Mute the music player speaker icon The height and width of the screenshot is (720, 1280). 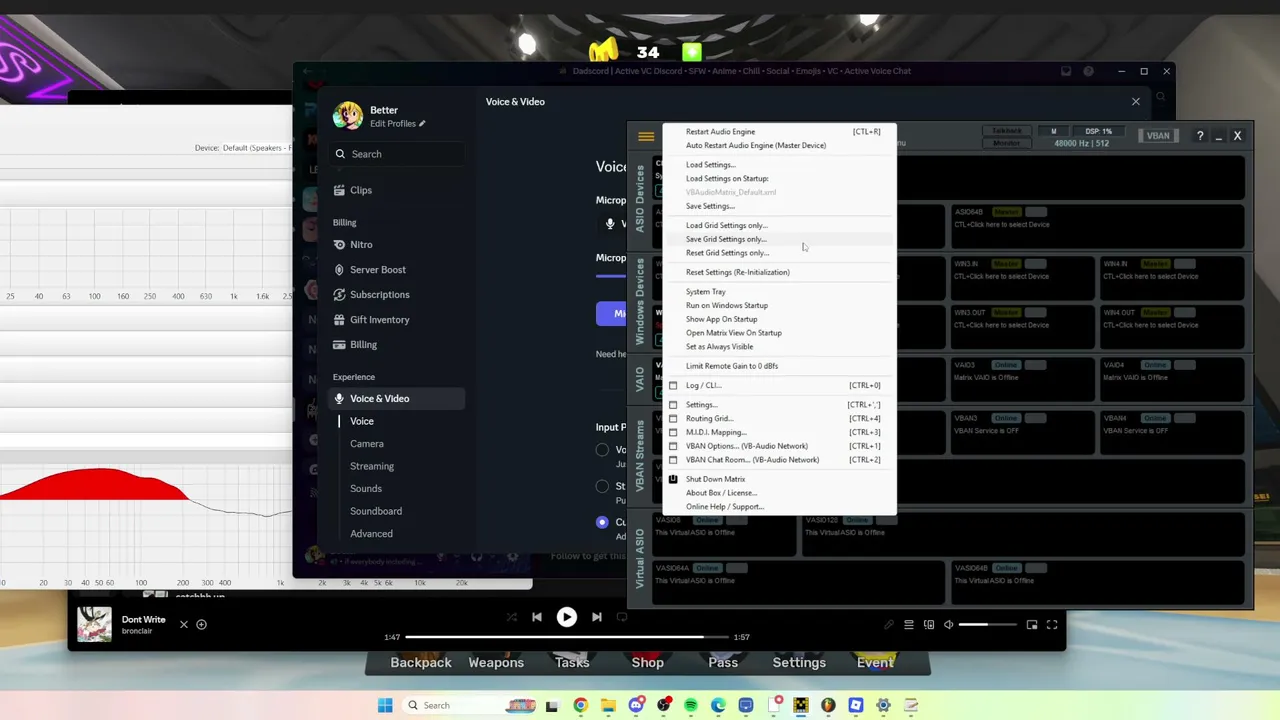click(x=948, y=625)
